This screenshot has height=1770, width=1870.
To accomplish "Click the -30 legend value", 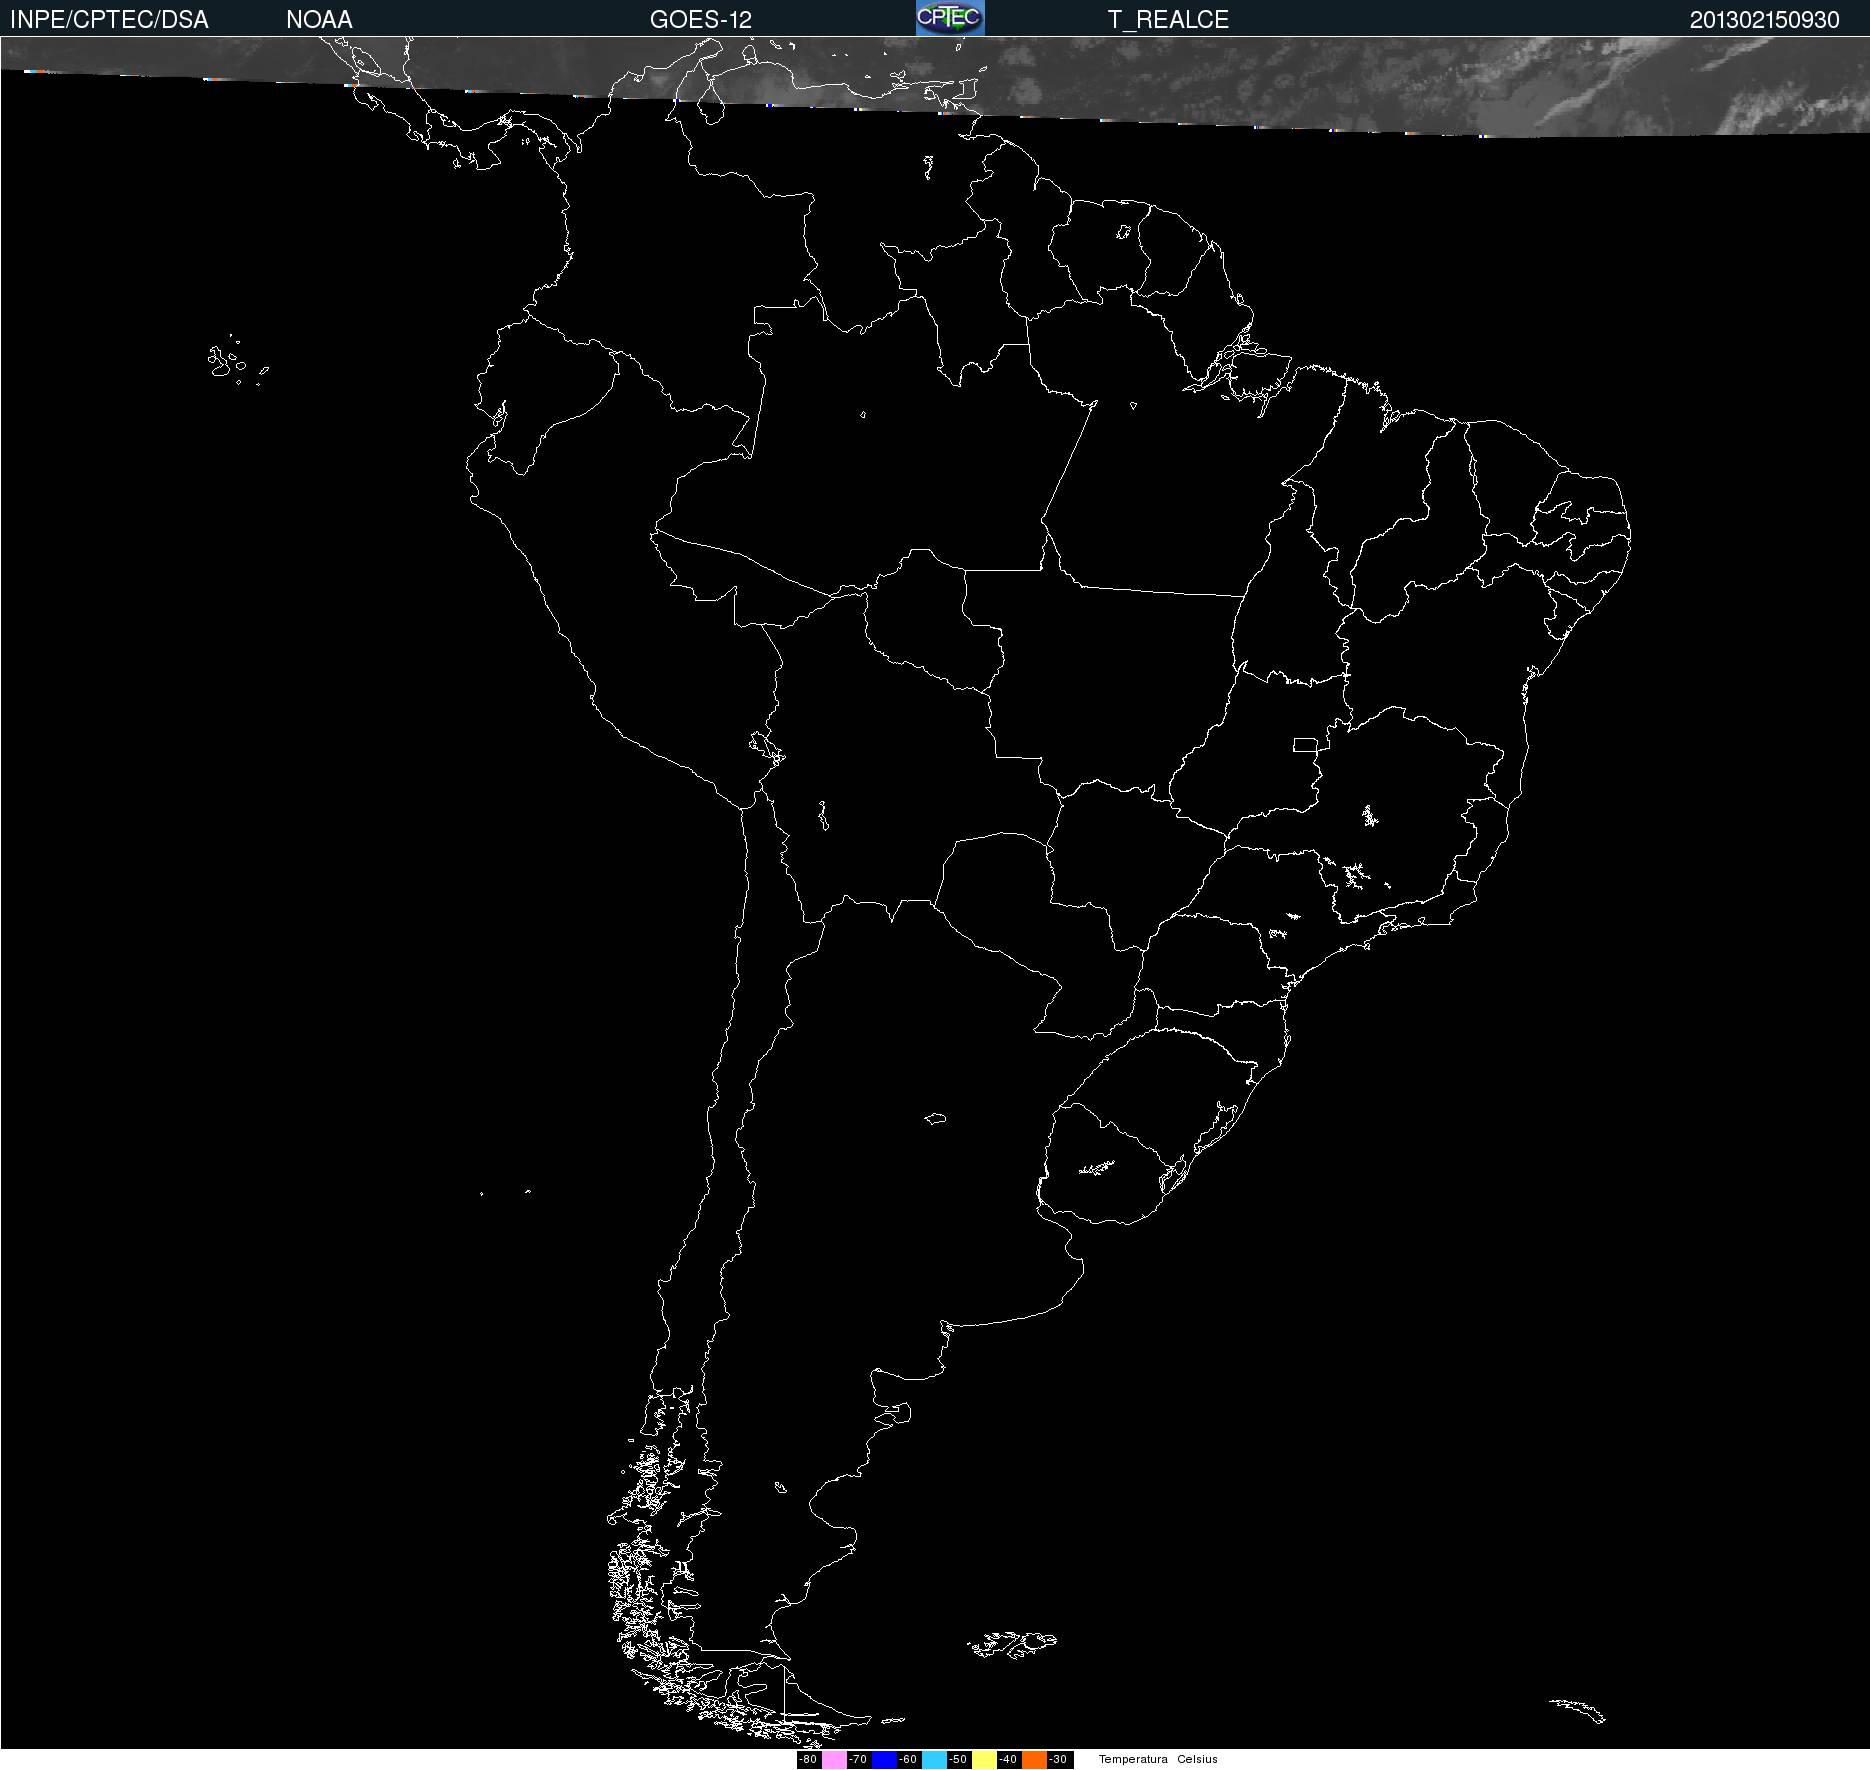I will tap(1058, 1760).
